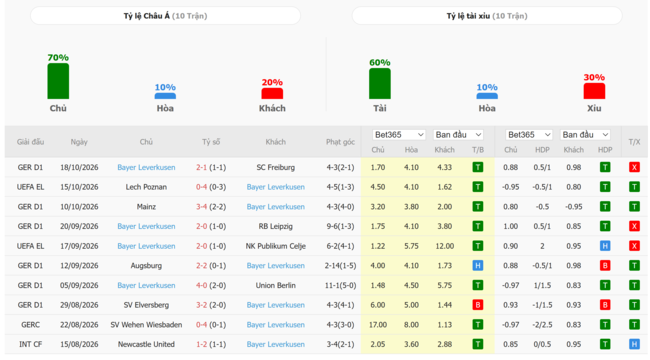Open Bayer Leverkusen link in RB Leipzig row
The image size is (650, 360).
[146, 226]
